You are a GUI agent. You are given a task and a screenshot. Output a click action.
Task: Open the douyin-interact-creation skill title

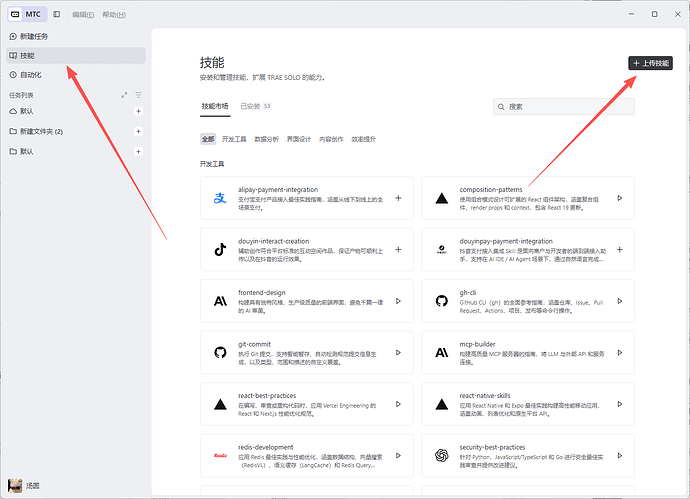point(274,241)
